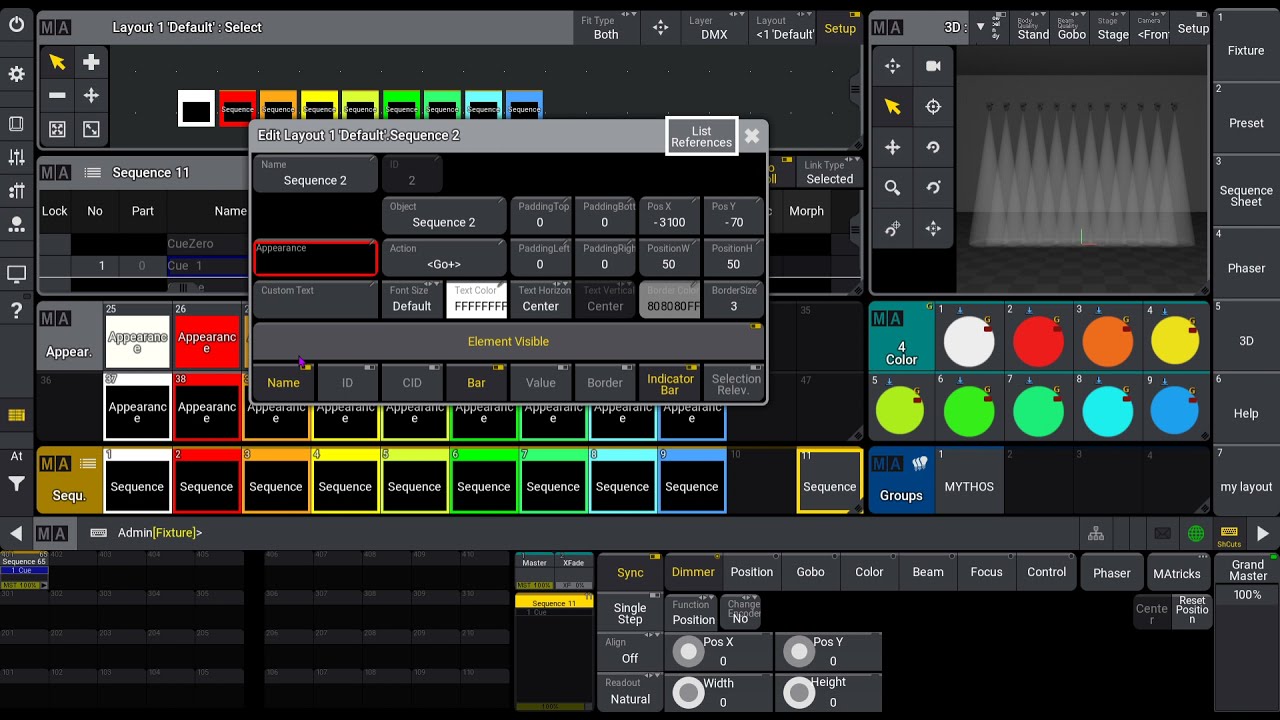The height and width of the screenshot is (720, 1280).
Task: Click the MA logo of Sequence 11 window
Action: pyautogui.click(x=56, y=173)
